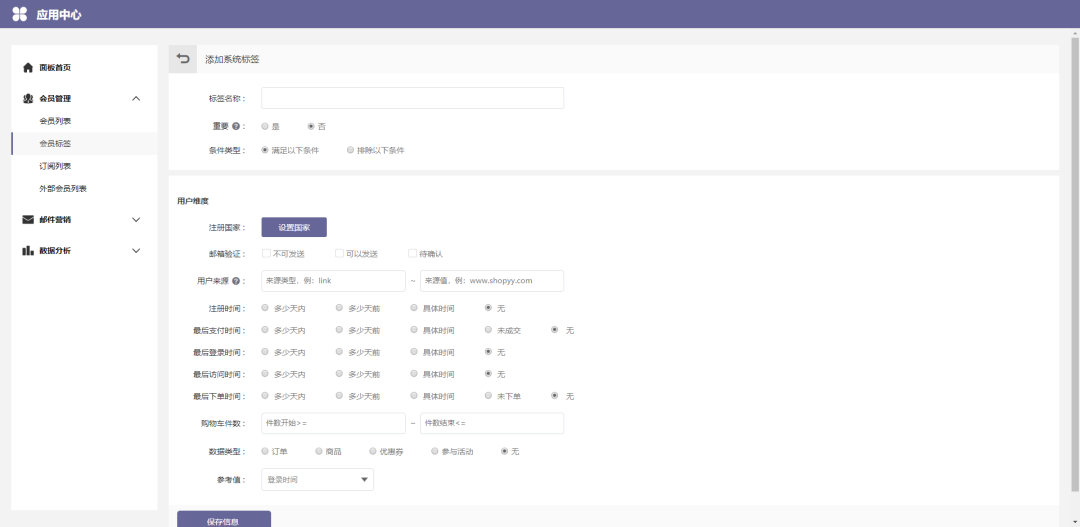Check the 待确认 checkbox

(x=413, y=254)
